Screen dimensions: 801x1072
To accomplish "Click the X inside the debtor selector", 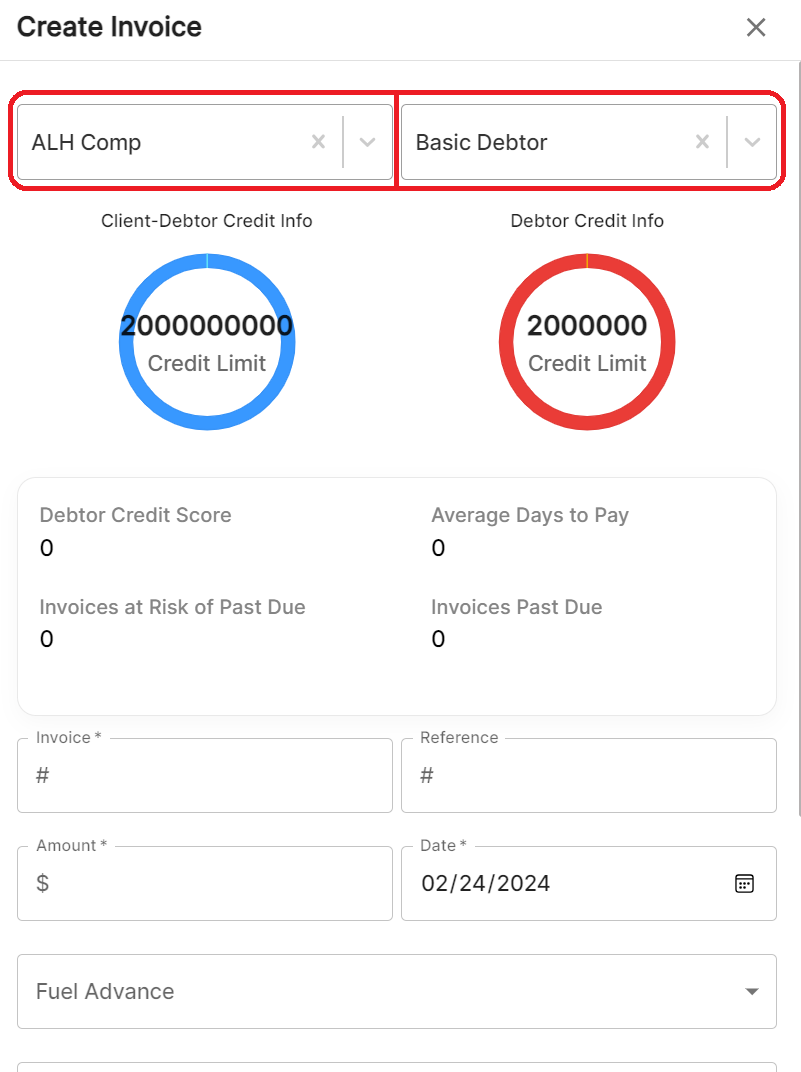I will (702, 142).
